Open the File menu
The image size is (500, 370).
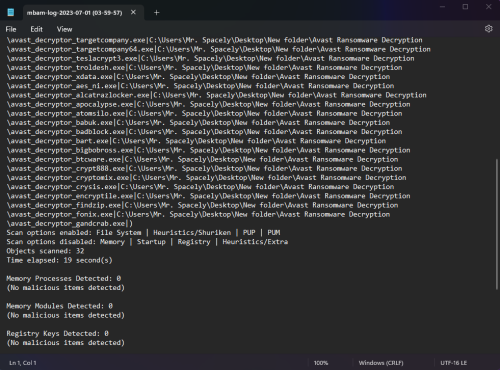11,29
